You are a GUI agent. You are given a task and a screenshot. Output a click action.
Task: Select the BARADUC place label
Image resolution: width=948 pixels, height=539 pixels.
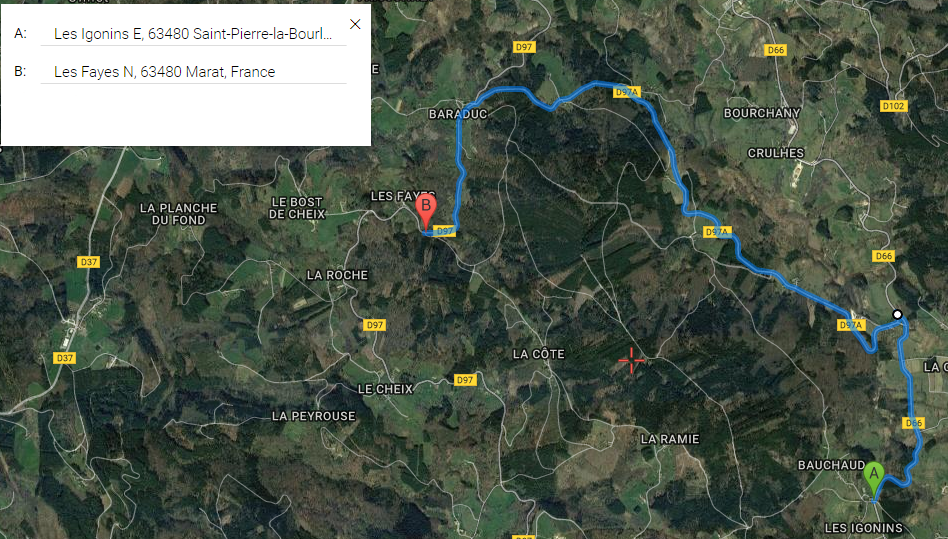458,114
